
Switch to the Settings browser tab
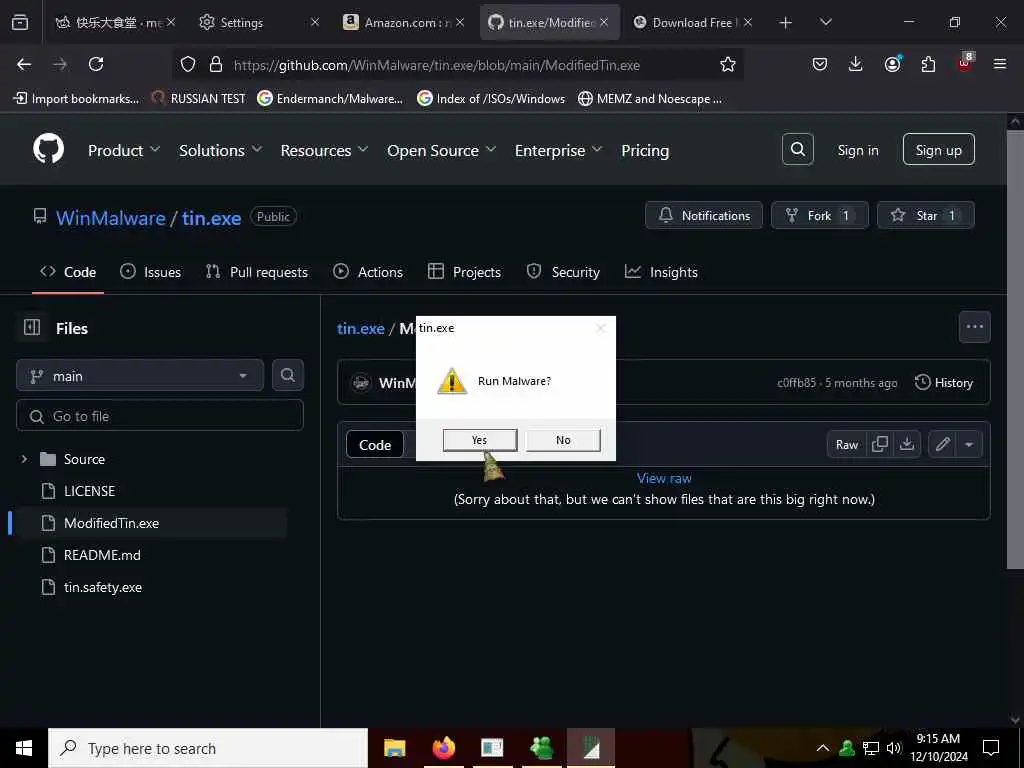259,22
